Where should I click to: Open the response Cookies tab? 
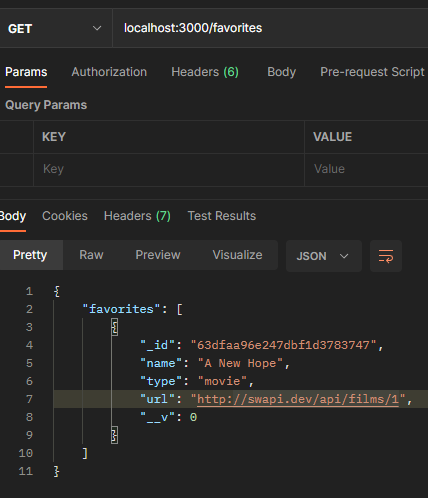pyautogui.click(x=65, y=216)
